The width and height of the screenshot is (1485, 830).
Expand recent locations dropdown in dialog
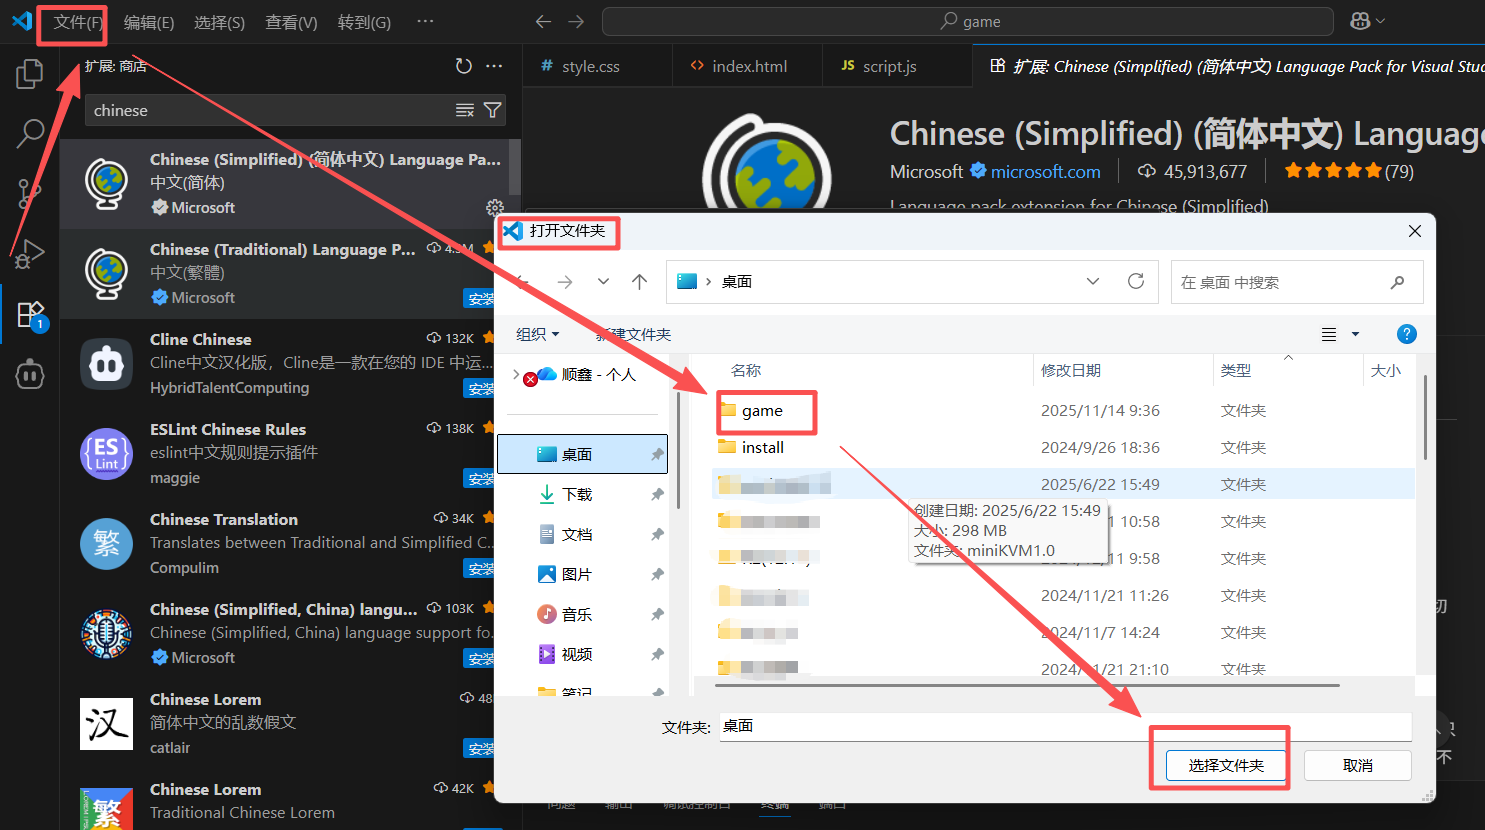tap(603, 282)
